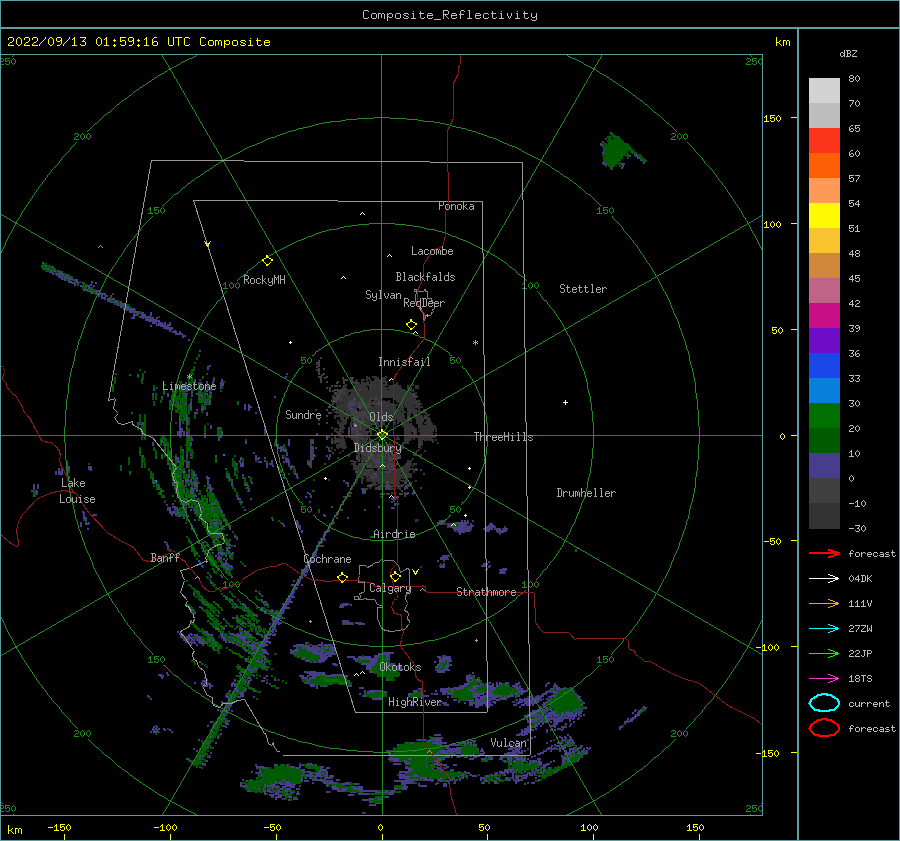
Task: Click the Blackfalds label
Action: (425, 277)
